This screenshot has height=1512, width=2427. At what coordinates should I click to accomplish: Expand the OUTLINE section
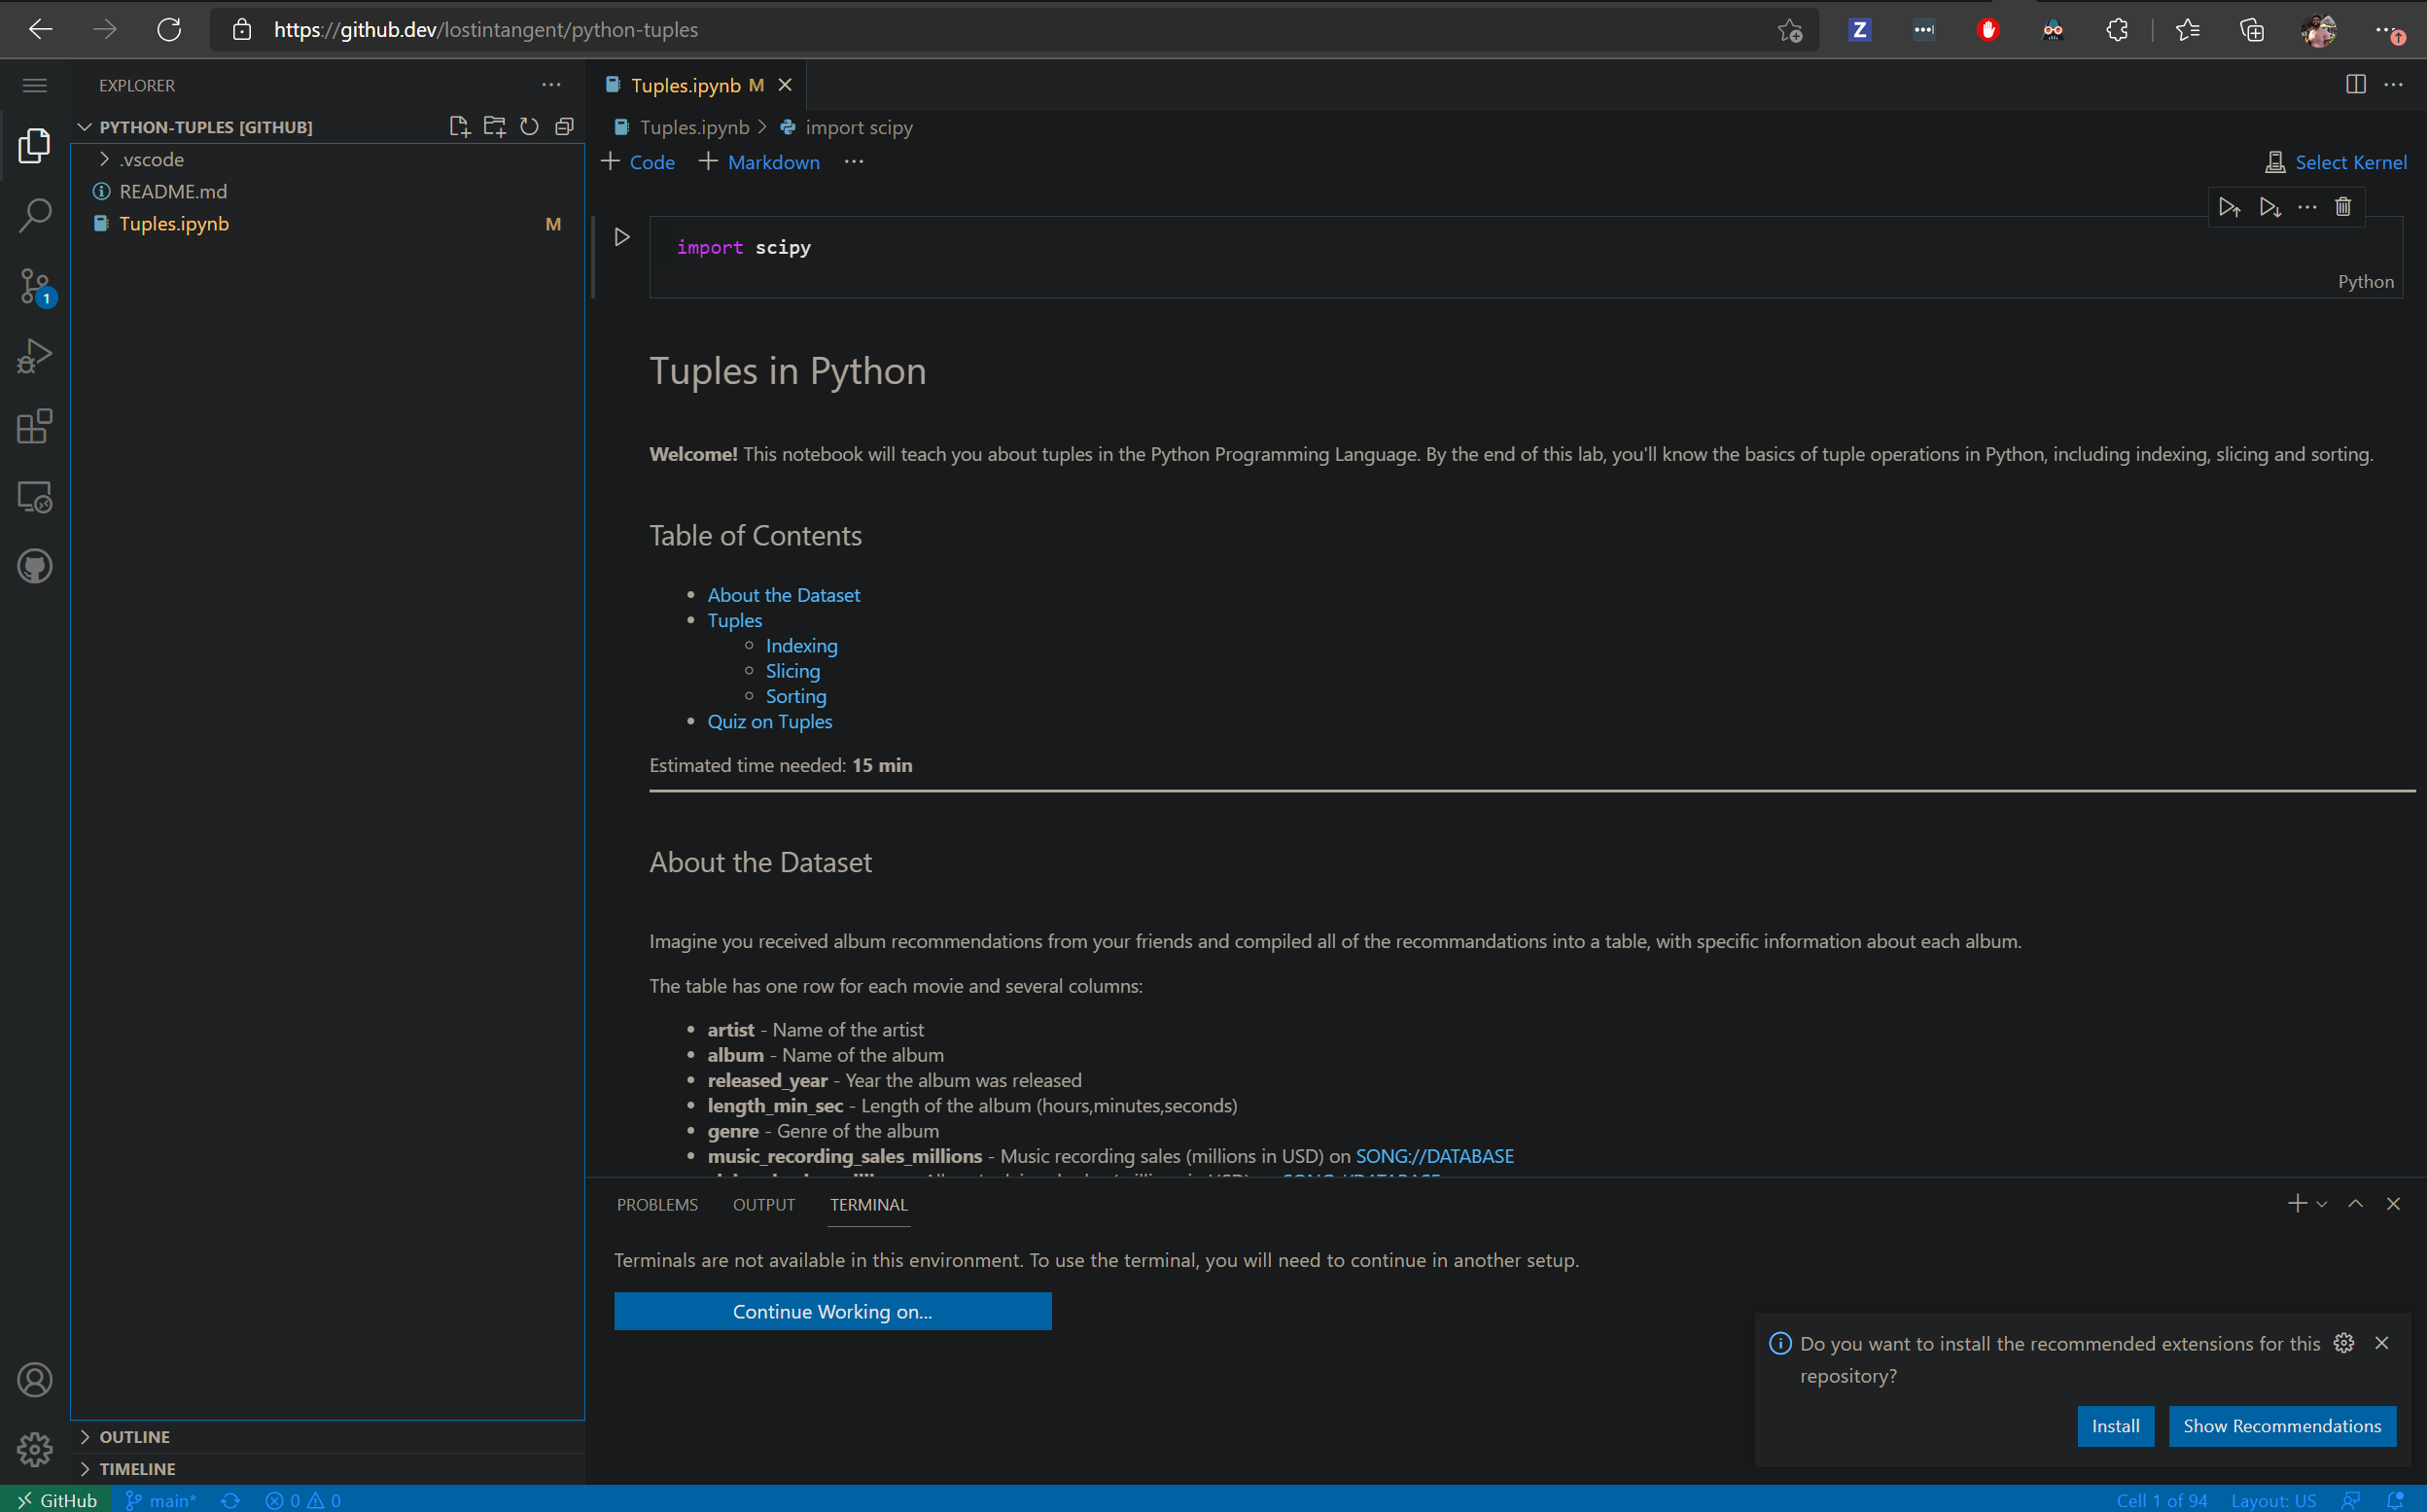(x=135, y=1436)
